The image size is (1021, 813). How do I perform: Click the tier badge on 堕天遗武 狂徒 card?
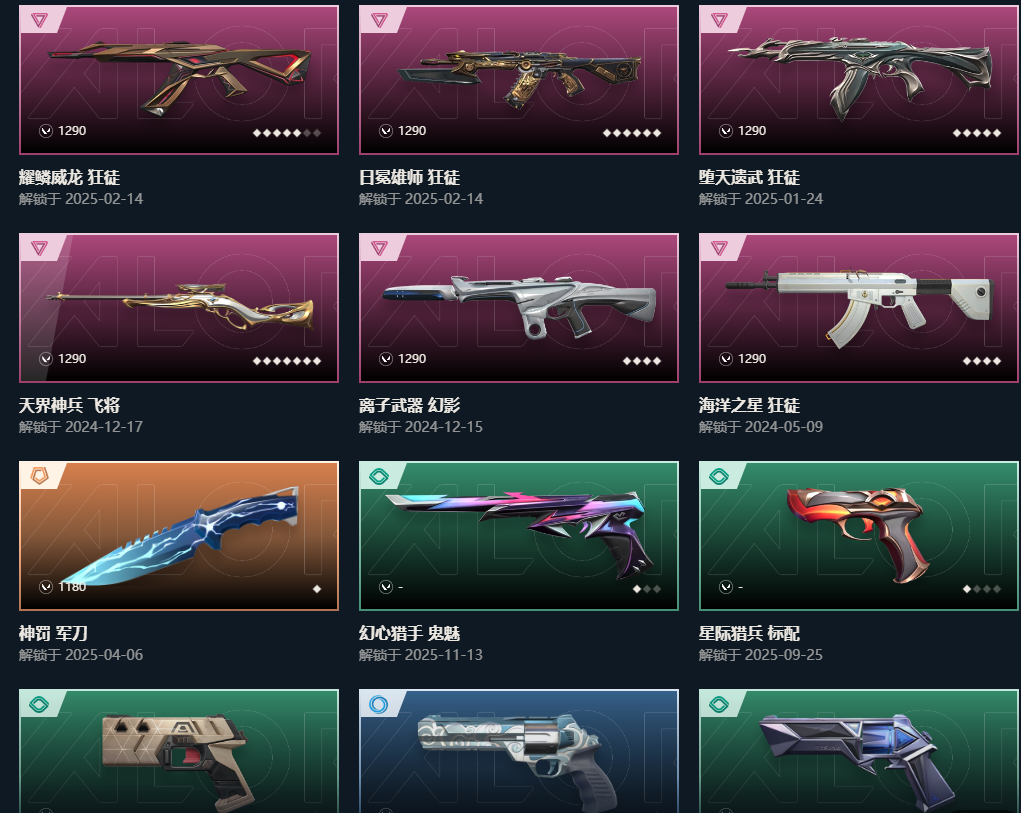(719, 20)
